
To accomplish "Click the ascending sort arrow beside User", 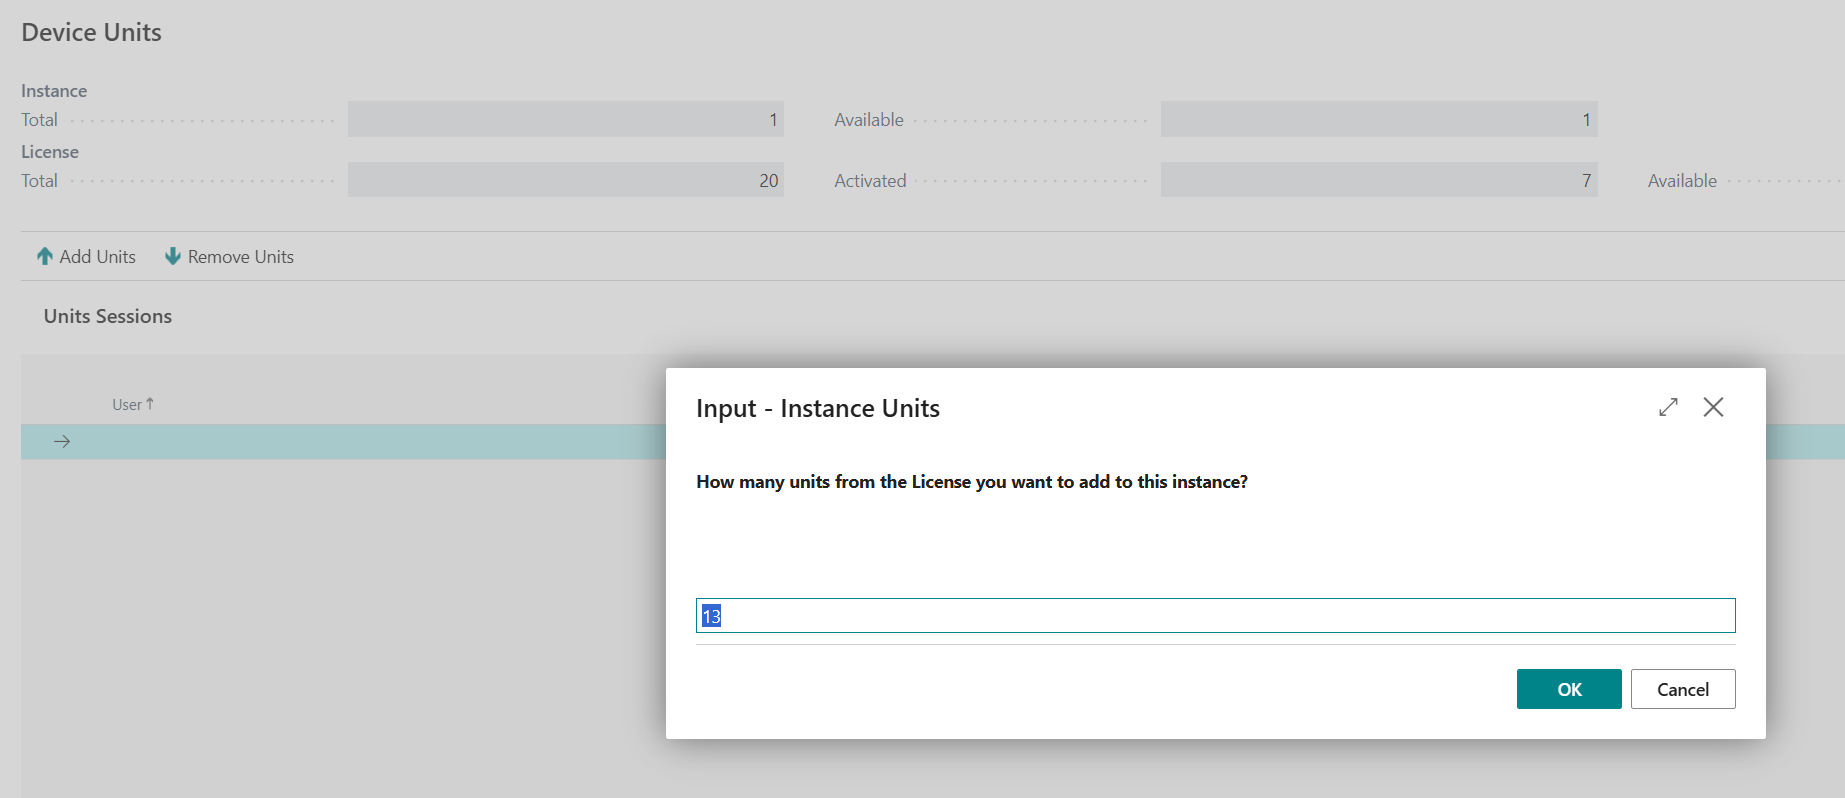I will point(150,404).
